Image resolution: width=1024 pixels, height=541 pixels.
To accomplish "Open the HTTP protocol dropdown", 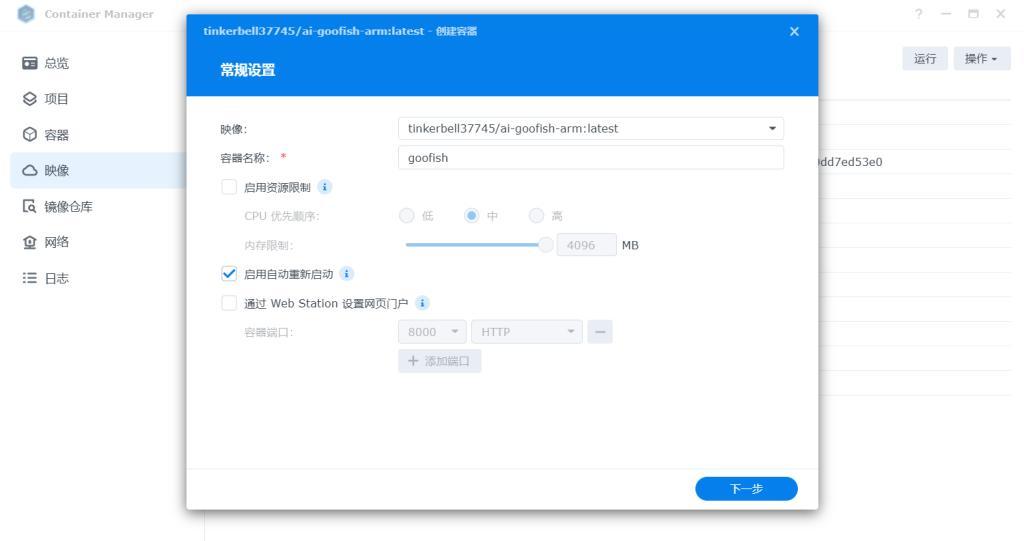I will [x=526, y=332].
